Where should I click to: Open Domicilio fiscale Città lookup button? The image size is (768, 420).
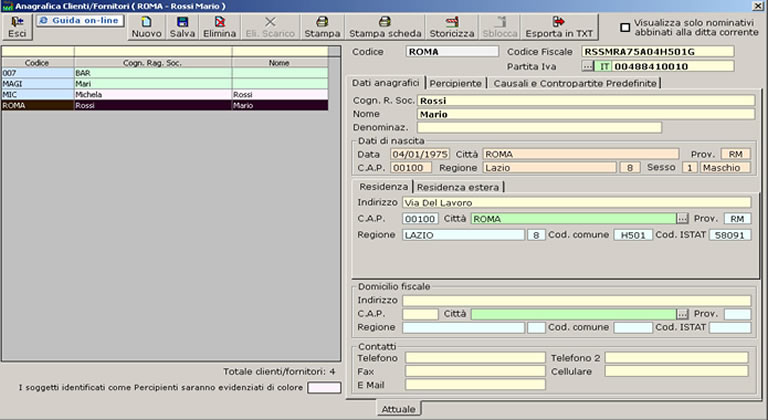pos(682,314)
